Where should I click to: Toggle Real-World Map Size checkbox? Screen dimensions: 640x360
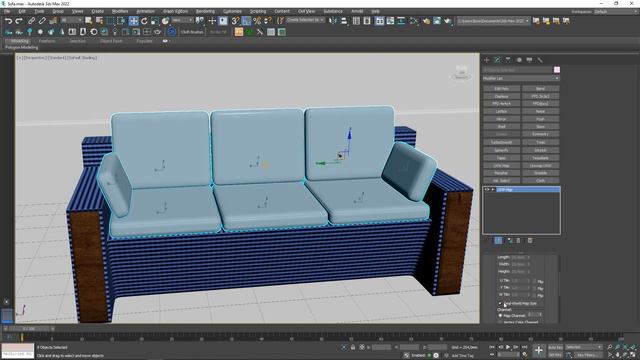tap(500, 304)
